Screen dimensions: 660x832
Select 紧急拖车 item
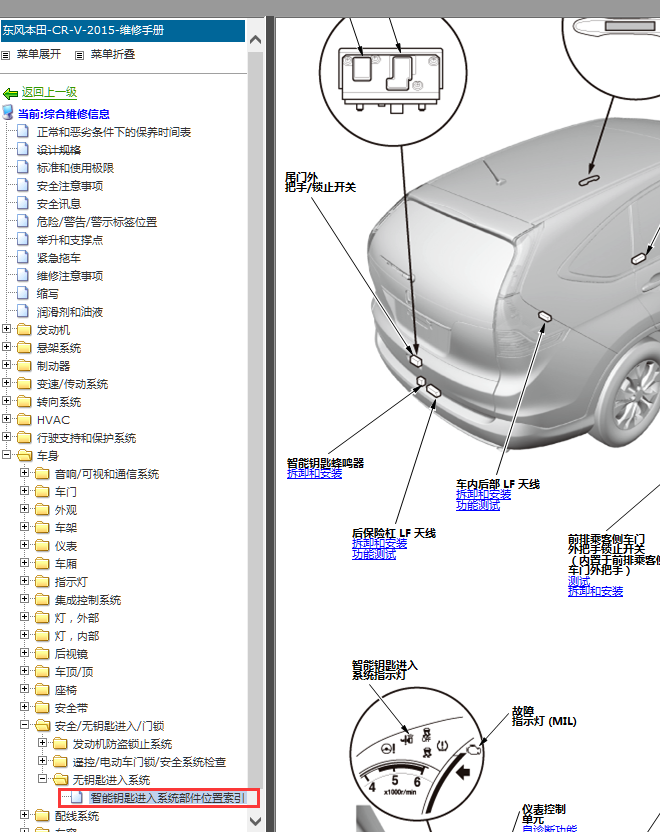(58, 258)
